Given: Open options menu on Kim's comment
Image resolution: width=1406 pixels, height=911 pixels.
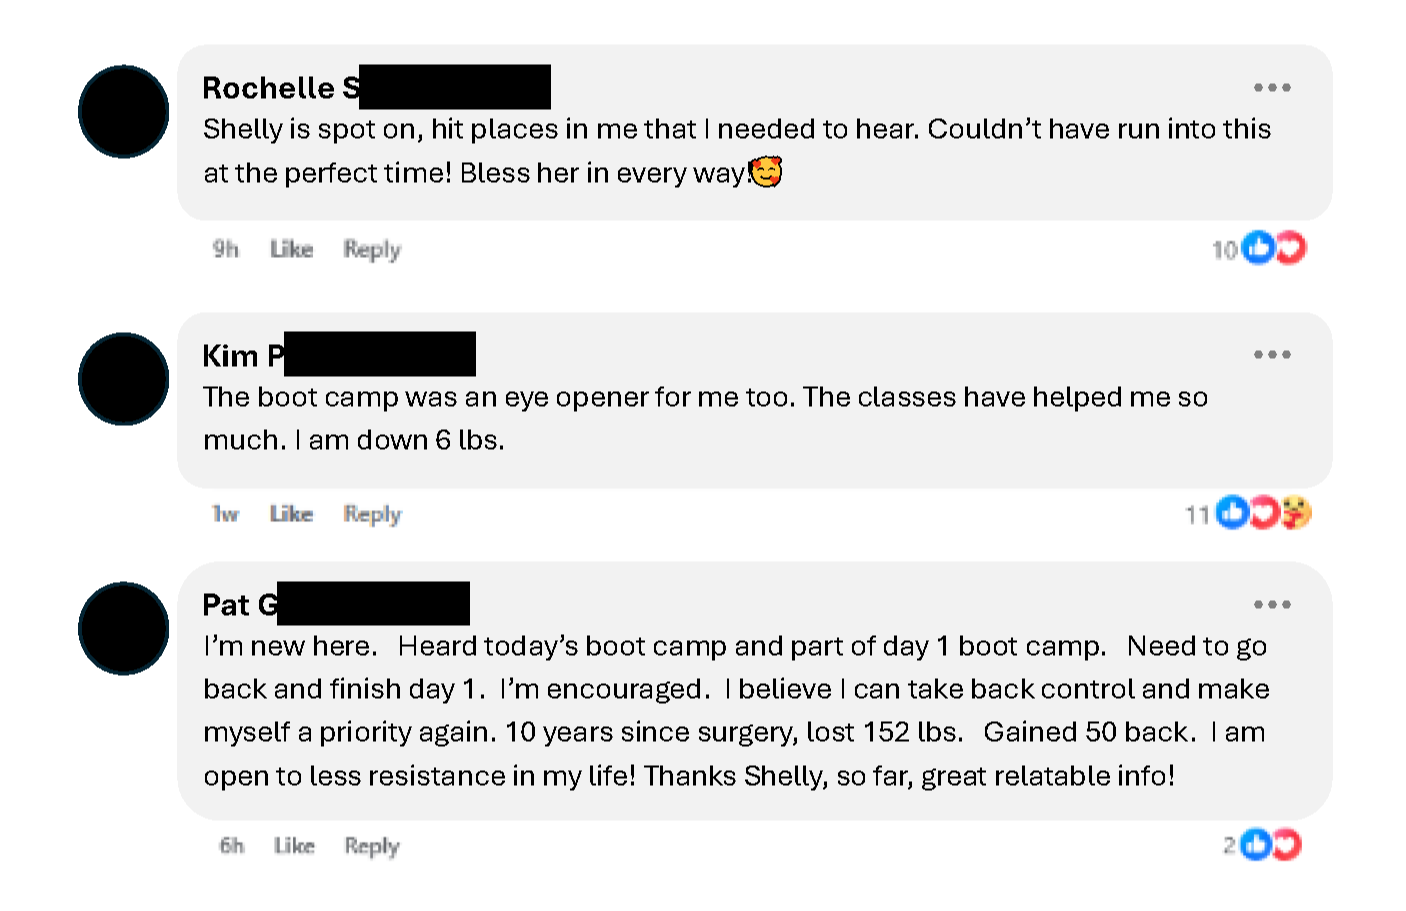Looking at the screenshot, I should pos(1272,355).
